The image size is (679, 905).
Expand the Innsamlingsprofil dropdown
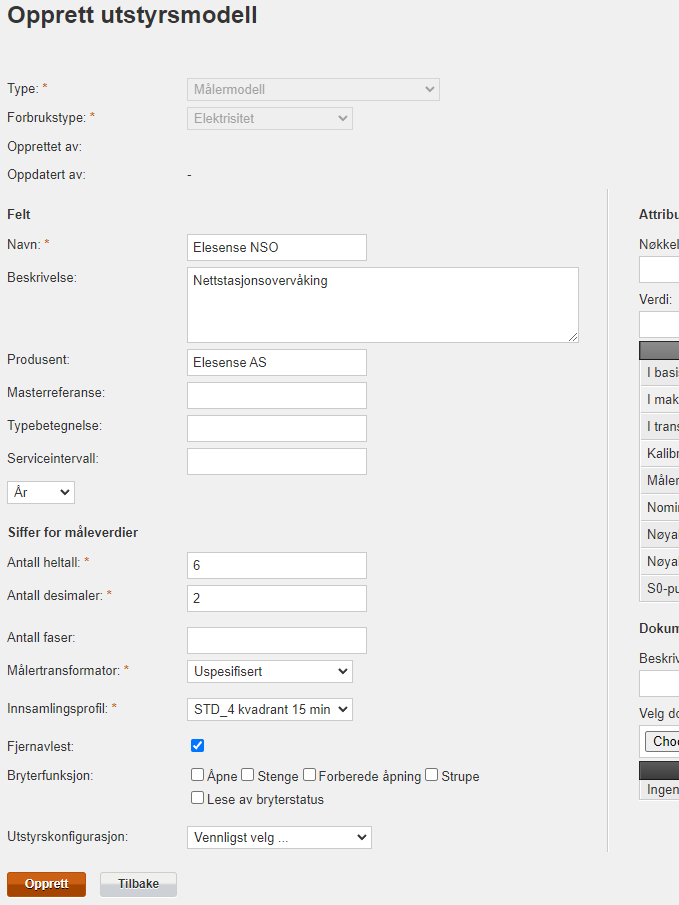(x=270, y=709)
